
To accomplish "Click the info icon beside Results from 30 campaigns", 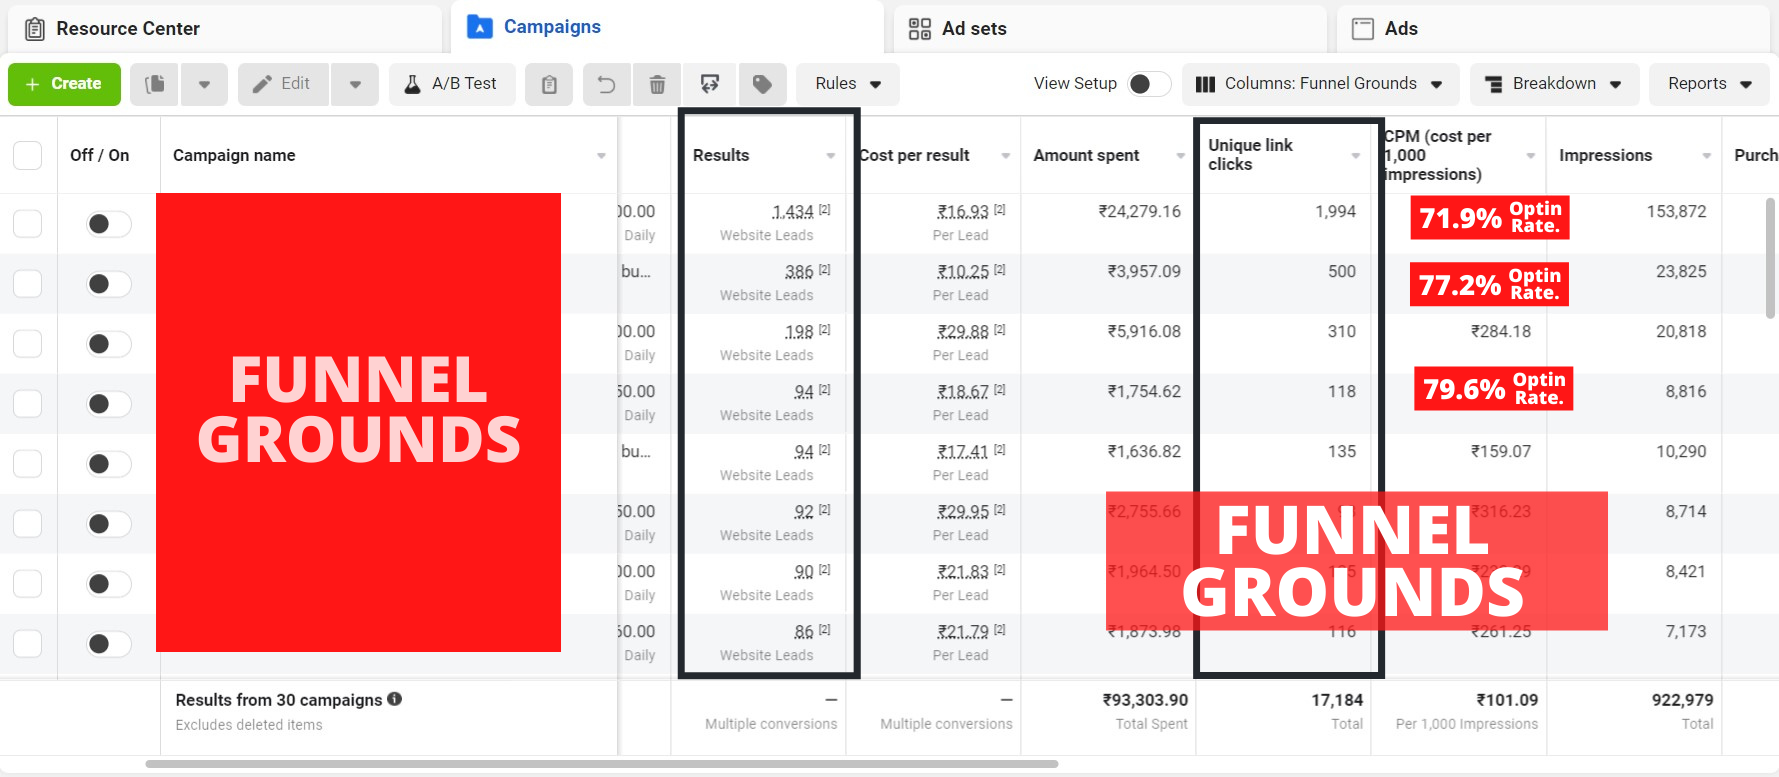I will pos(395,699).
